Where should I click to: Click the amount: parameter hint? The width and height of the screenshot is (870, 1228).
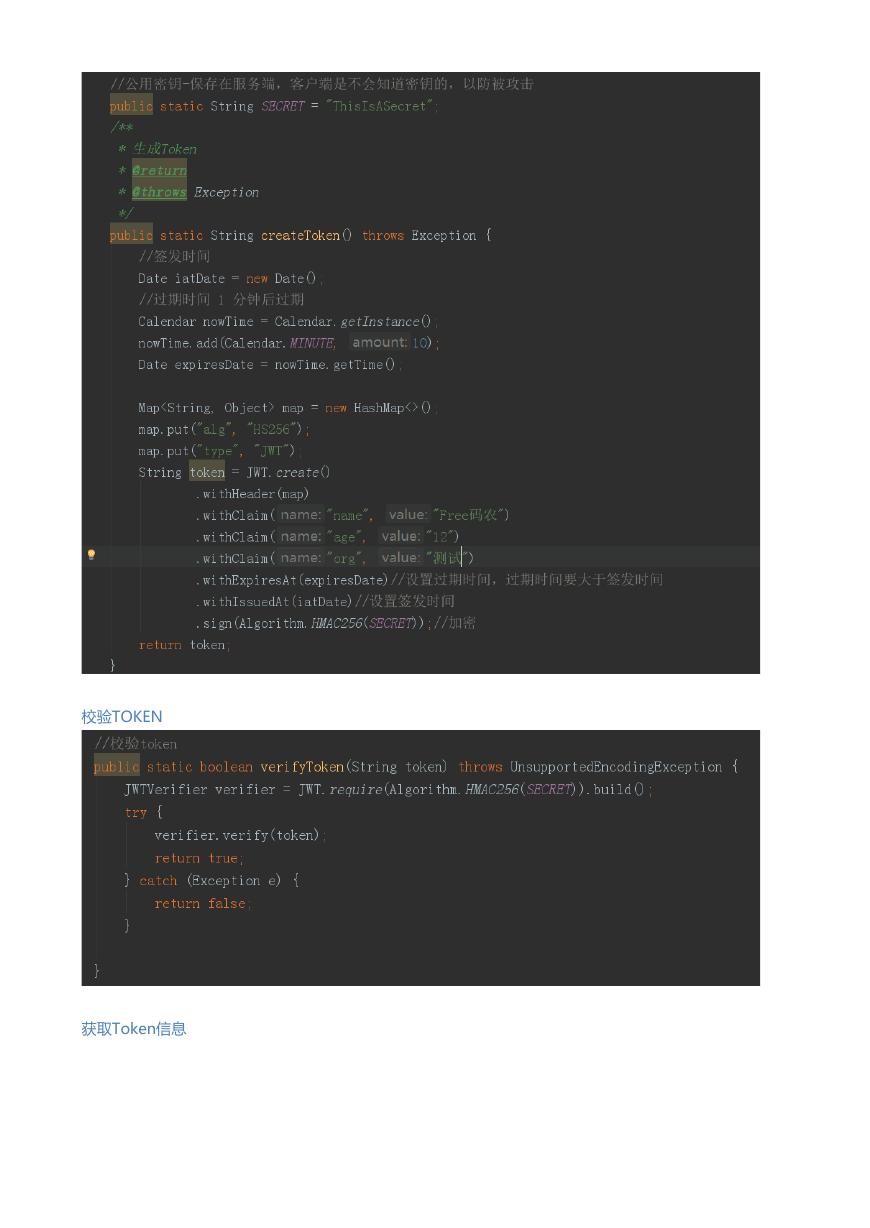(380, 342)
